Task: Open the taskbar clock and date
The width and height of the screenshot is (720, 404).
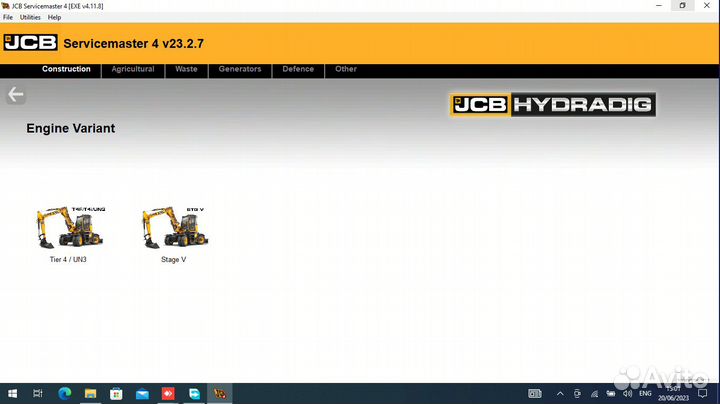Action: click(674, 393)
